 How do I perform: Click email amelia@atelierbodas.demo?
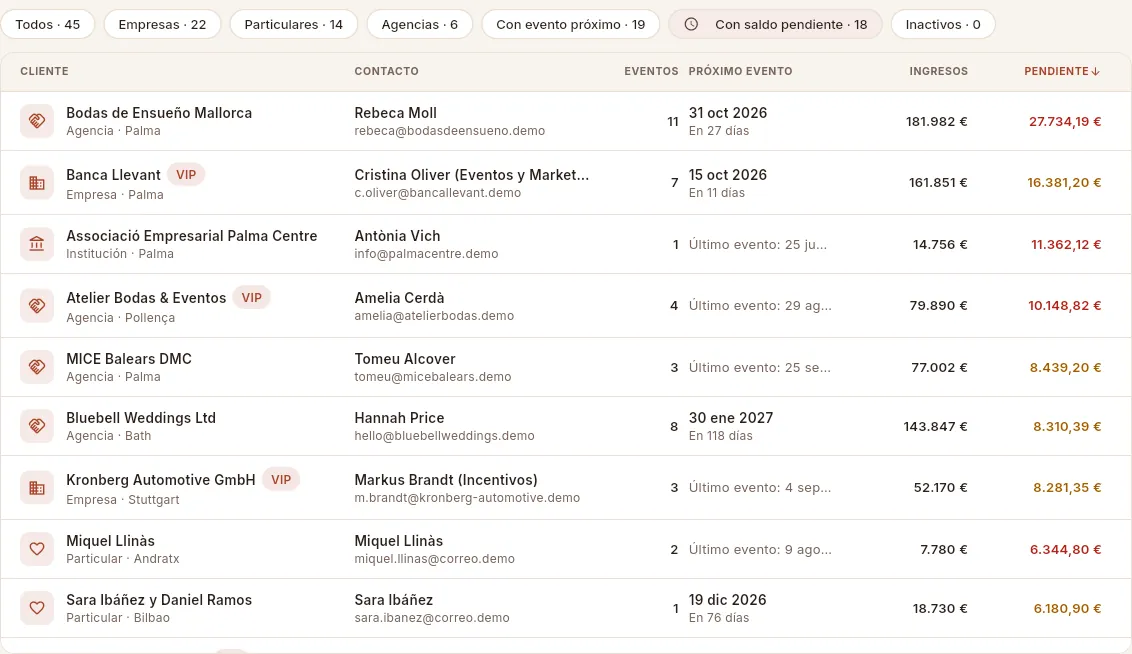434,315
